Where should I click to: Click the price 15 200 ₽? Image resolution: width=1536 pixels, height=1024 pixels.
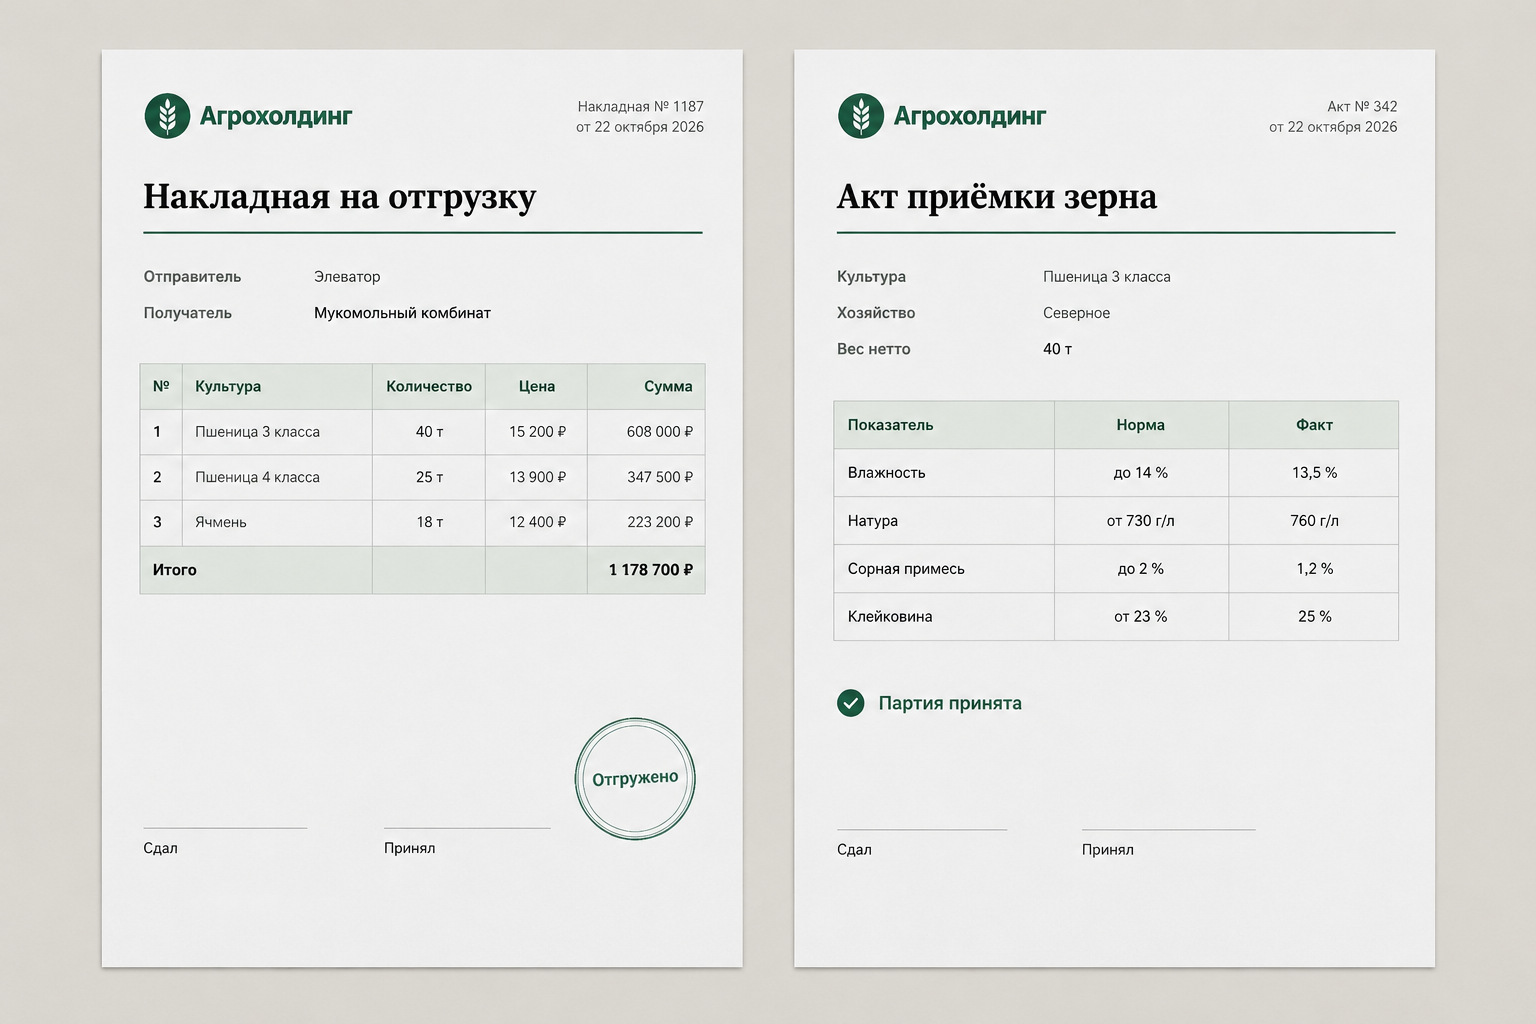click(537, 432)
